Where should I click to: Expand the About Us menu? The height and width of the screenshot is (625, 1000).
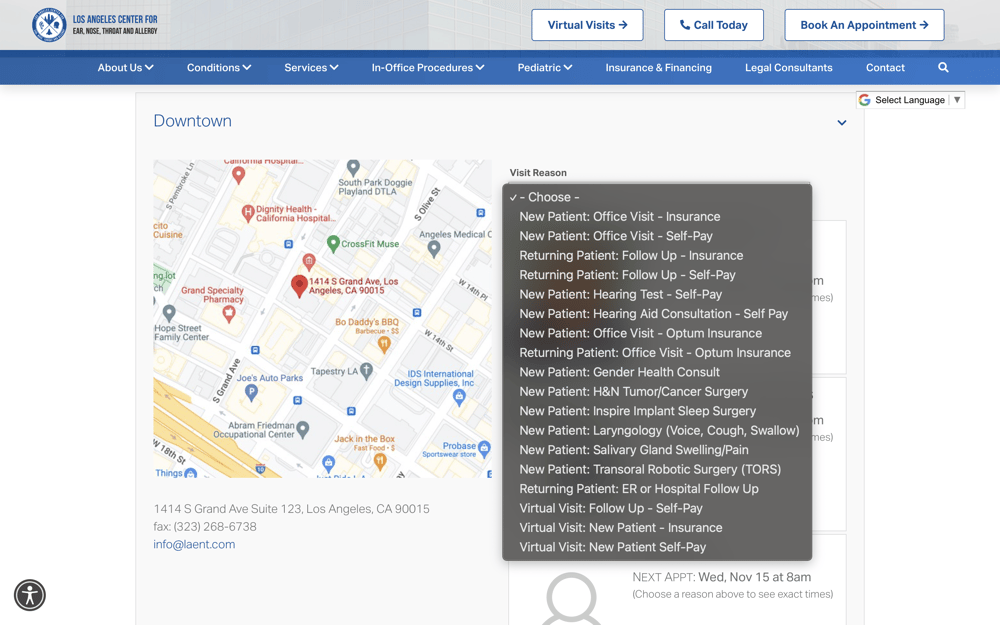coord(125,68)
